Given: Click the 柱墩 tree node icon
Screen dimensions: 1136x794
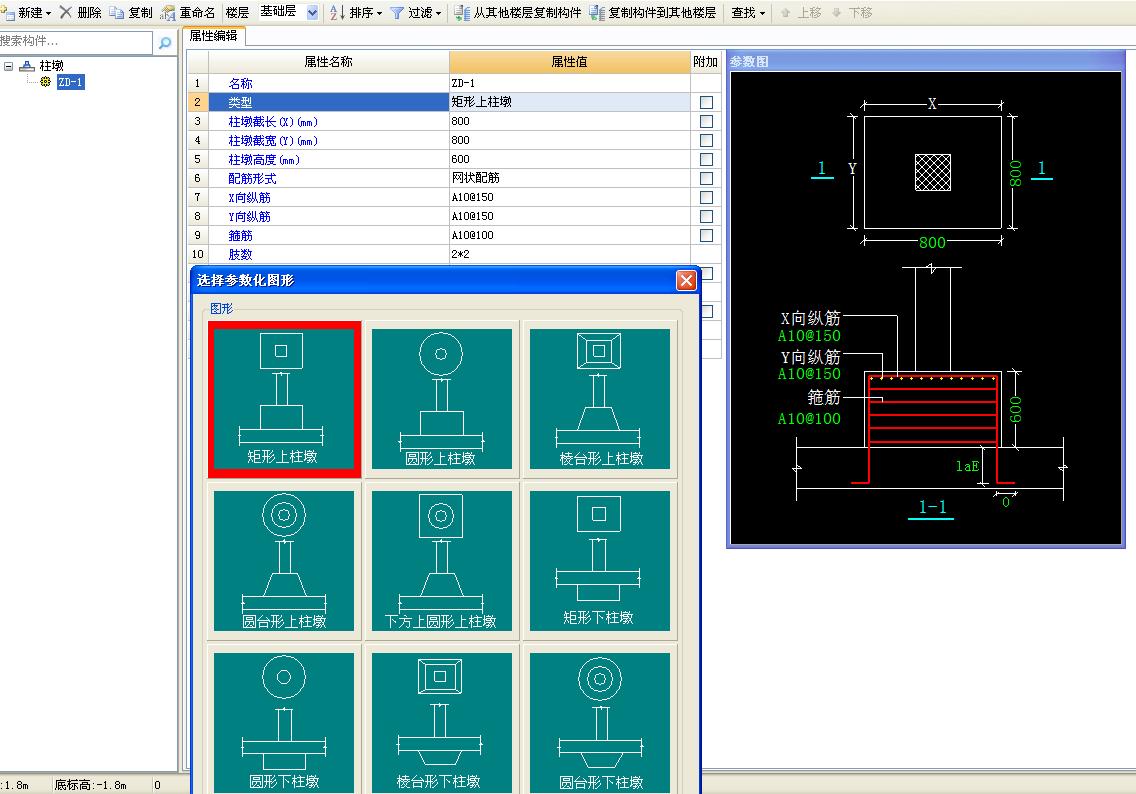Looking at the screenshot, I should (27, 66).
